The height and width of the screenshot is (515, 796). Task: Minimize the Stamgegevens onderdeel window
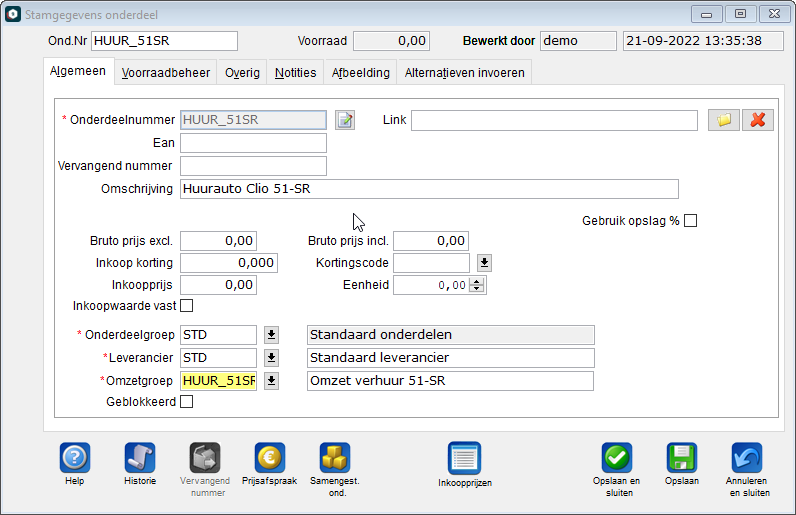[x=706, y=14]
